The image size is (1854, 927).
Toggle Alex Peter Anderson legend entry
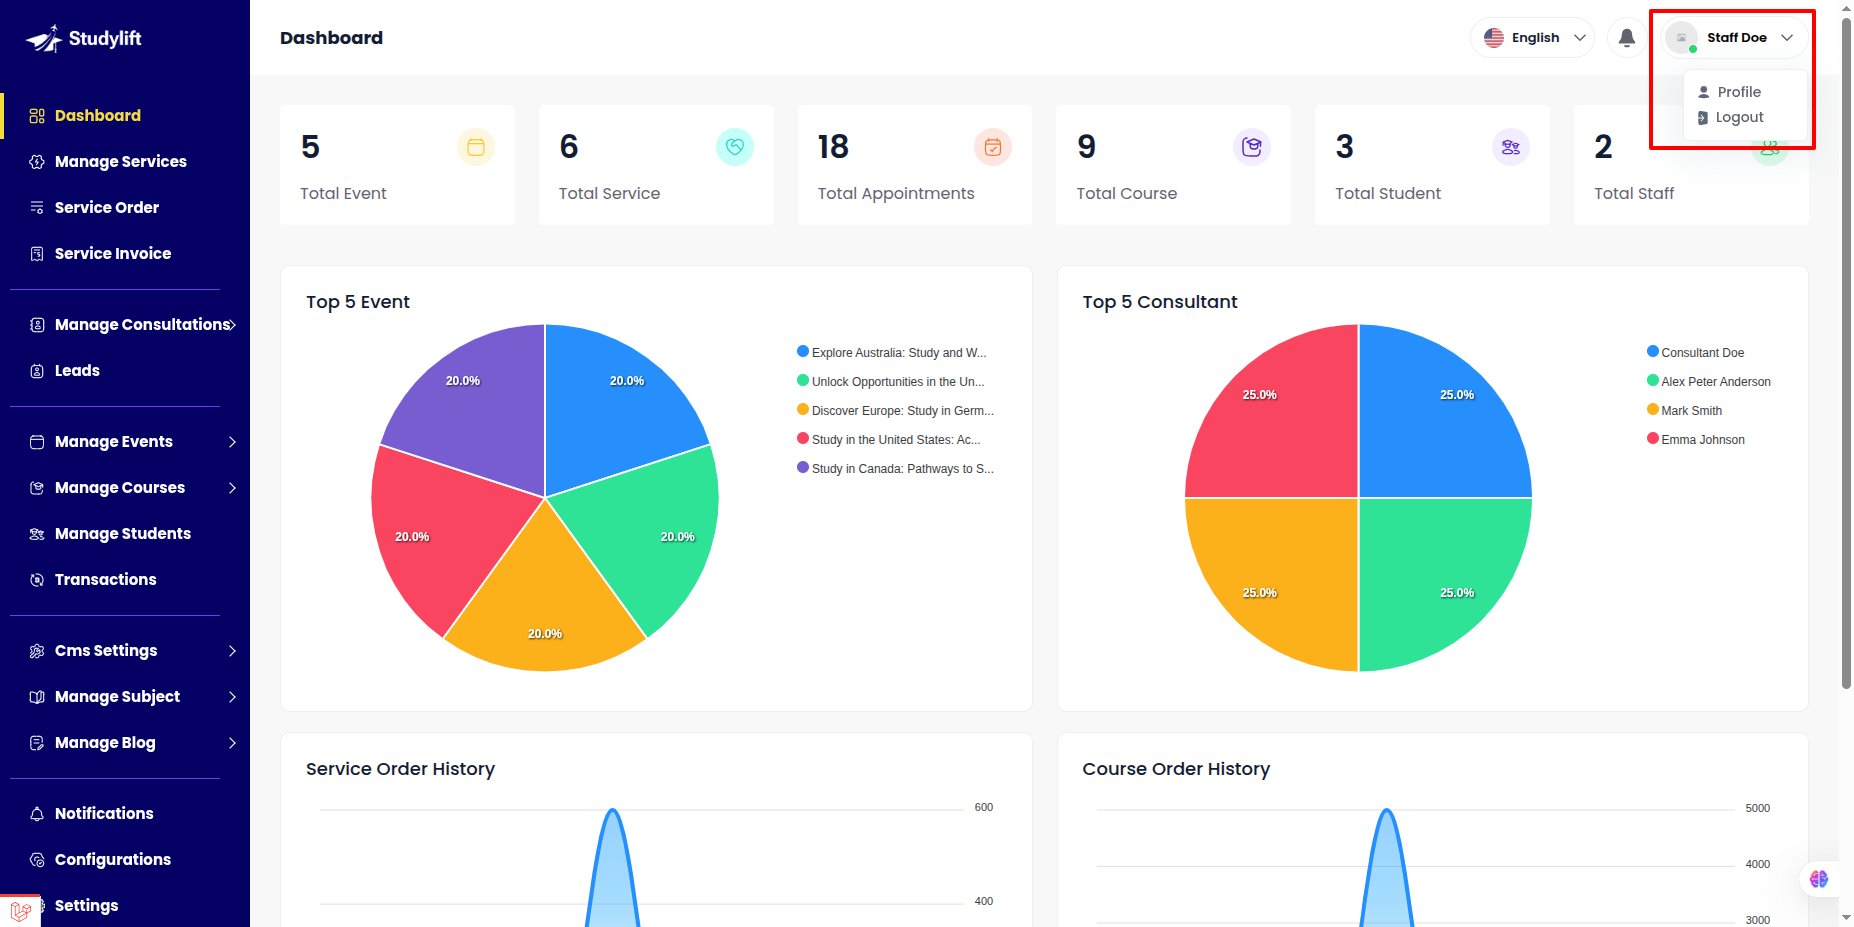1708,381
